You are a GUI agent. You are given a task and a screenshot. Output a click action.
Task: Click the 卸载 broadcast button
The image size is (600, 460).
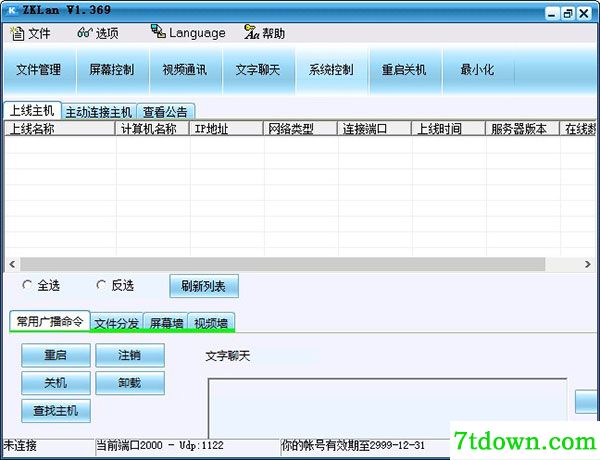point(130,383)
